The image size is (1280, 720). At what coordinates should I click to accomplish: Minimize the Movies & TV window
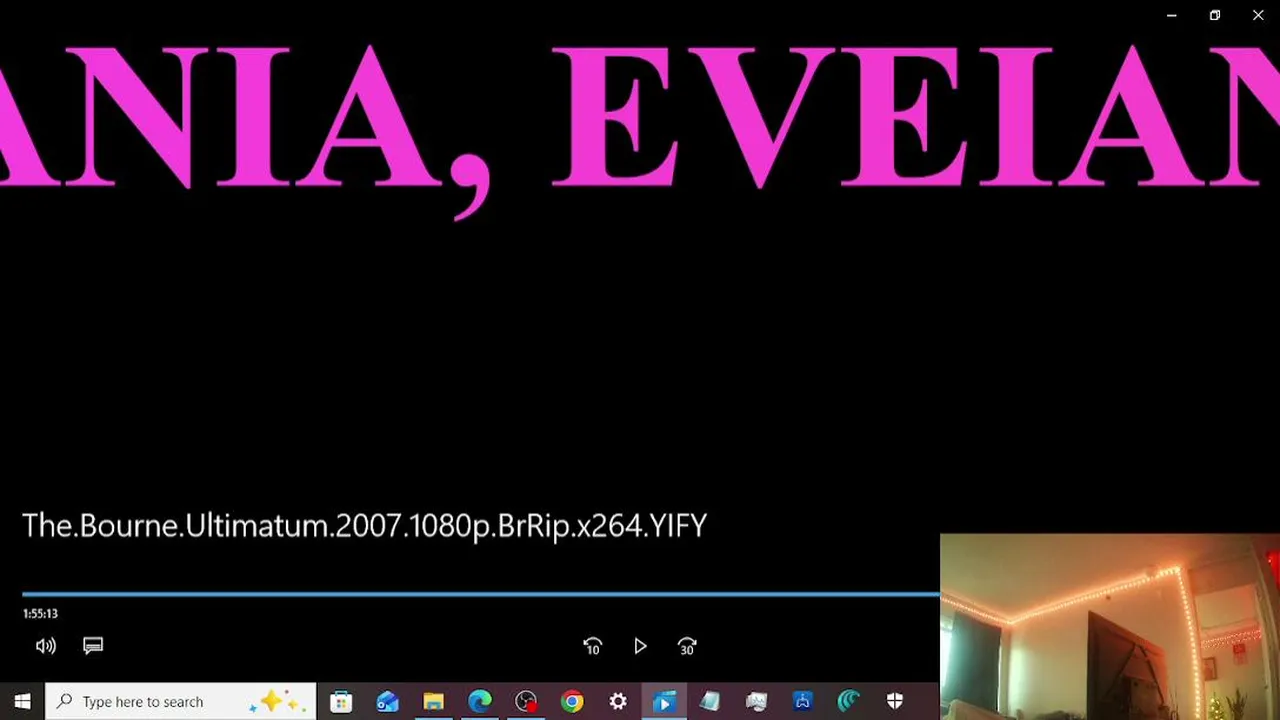coord(1172,15)
